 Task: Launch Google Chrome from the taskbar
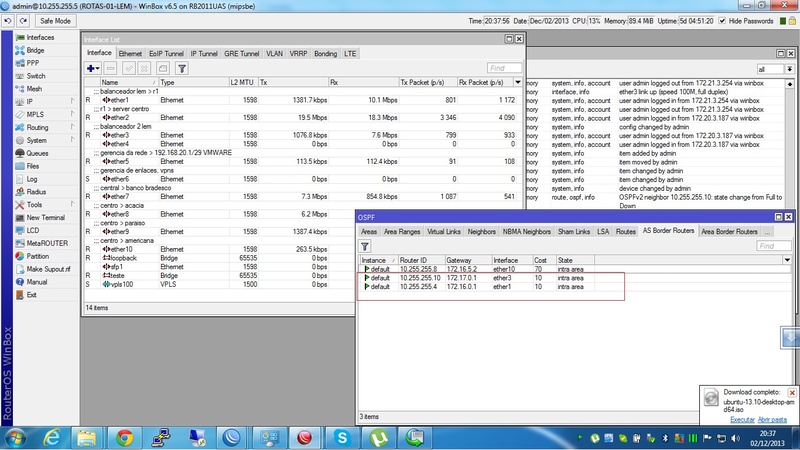point(124,437)
